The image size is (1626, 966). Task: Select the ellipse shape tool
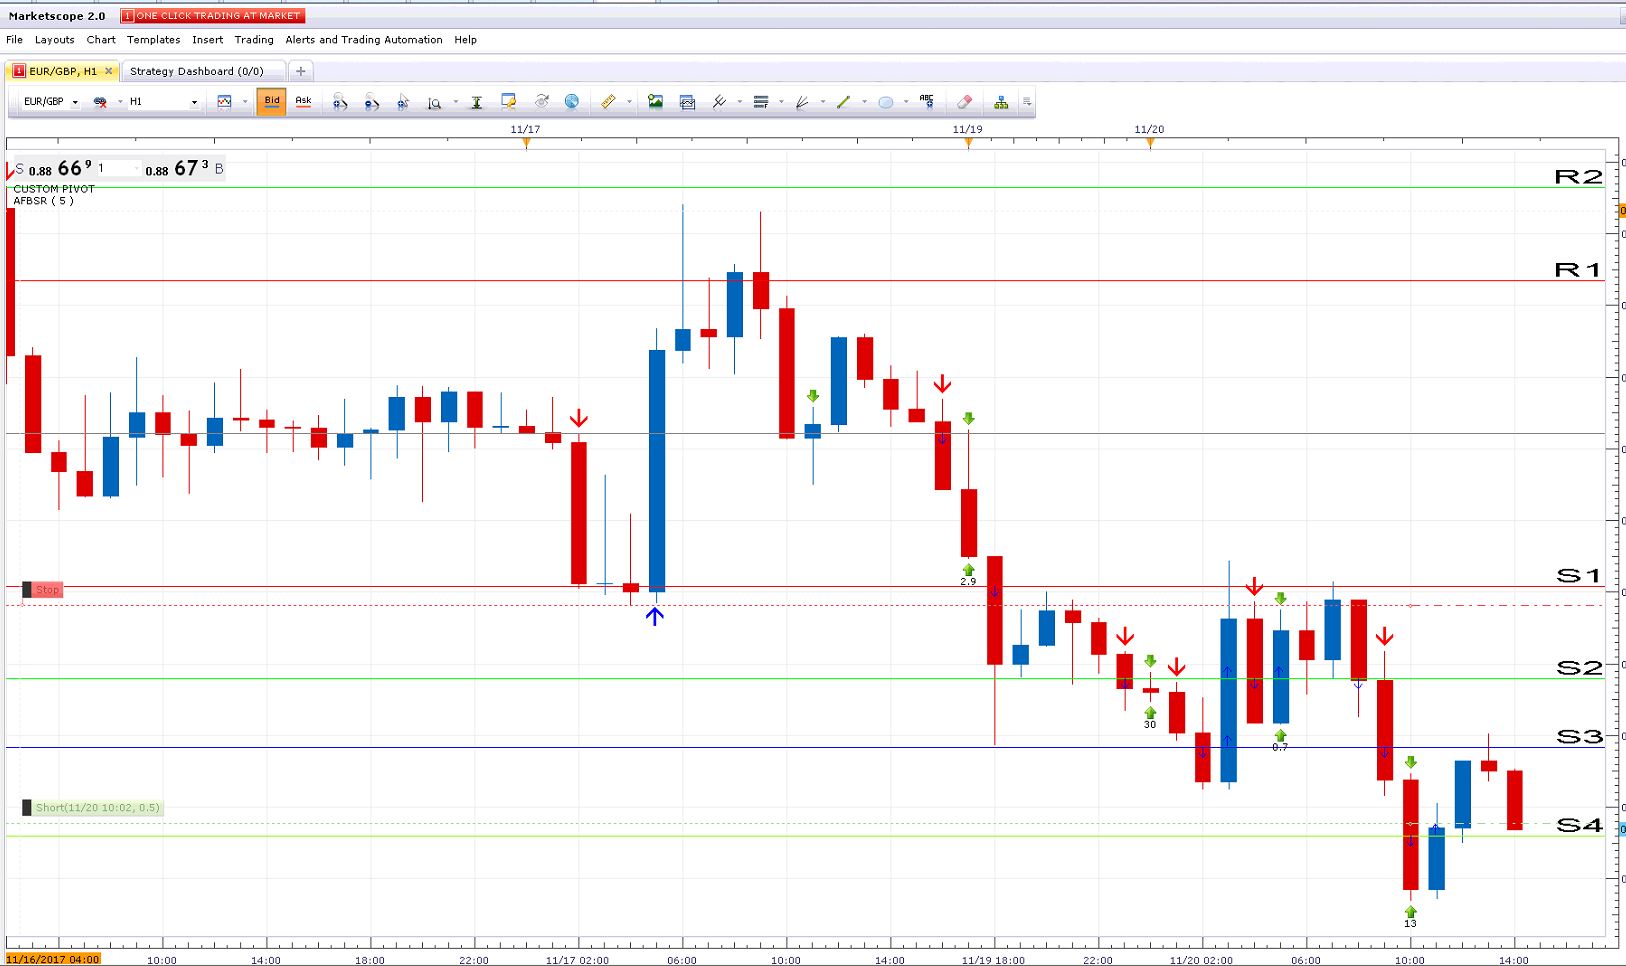(885, 102)
